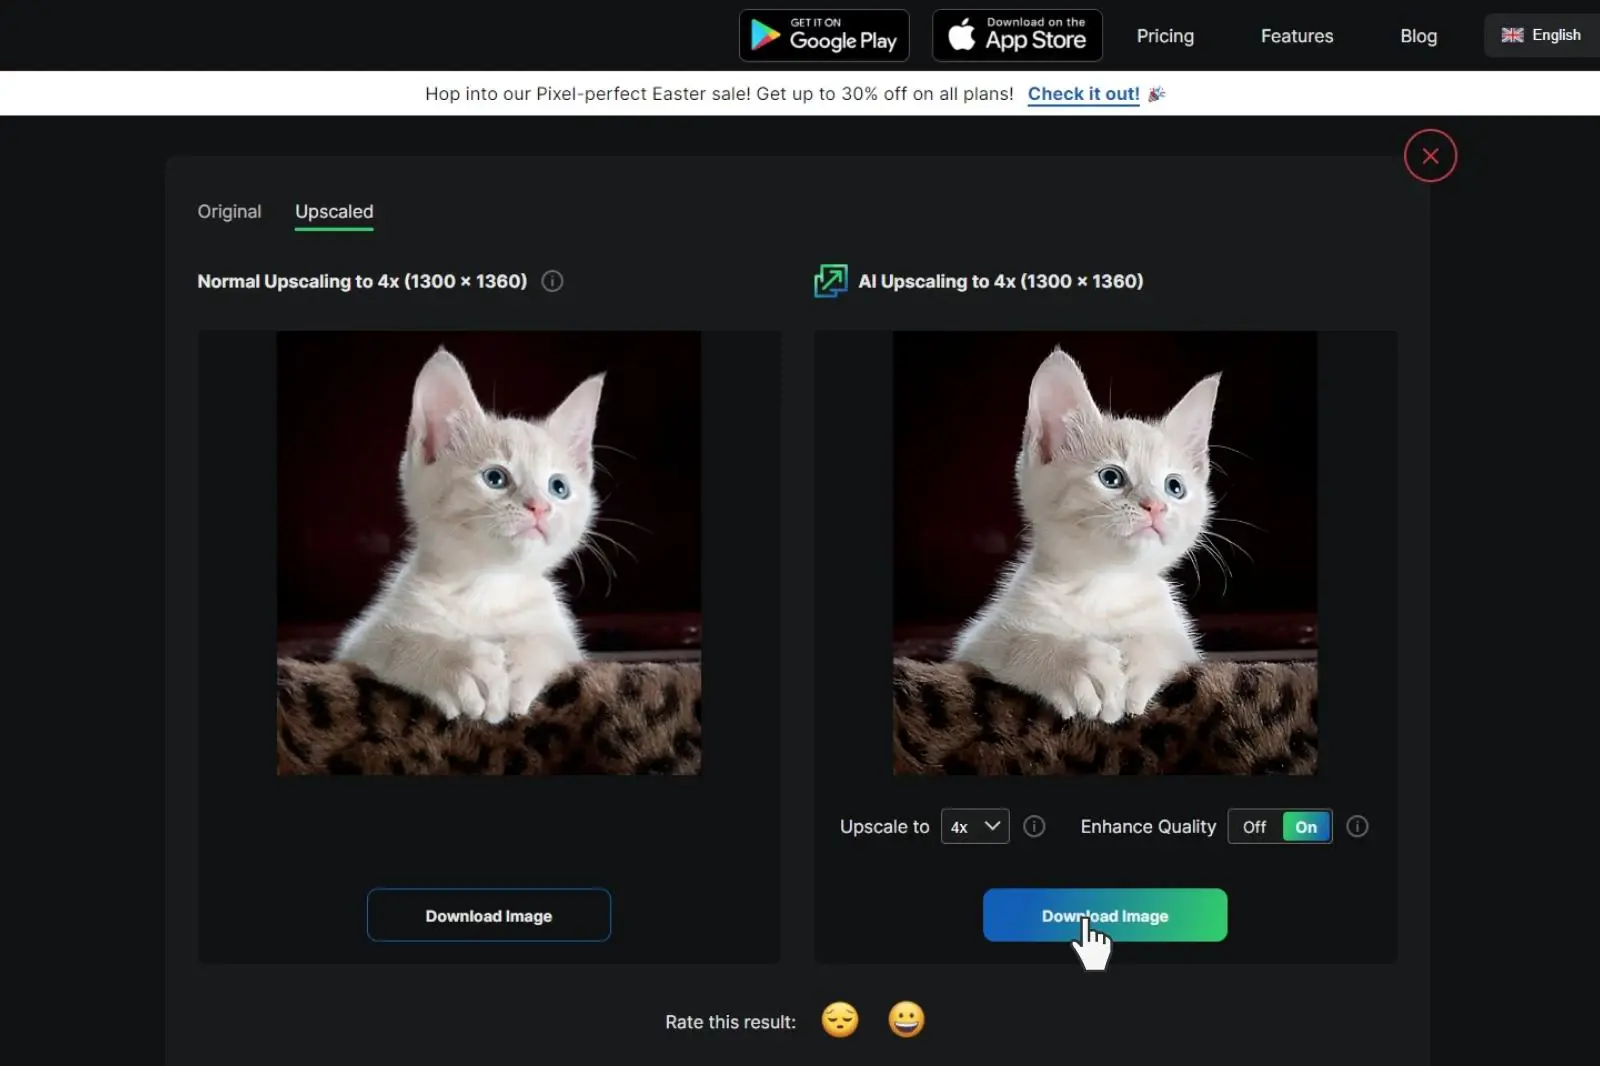Click the 'Rate this result:' label
1600x1066 pixels.
pos(731,1022)
